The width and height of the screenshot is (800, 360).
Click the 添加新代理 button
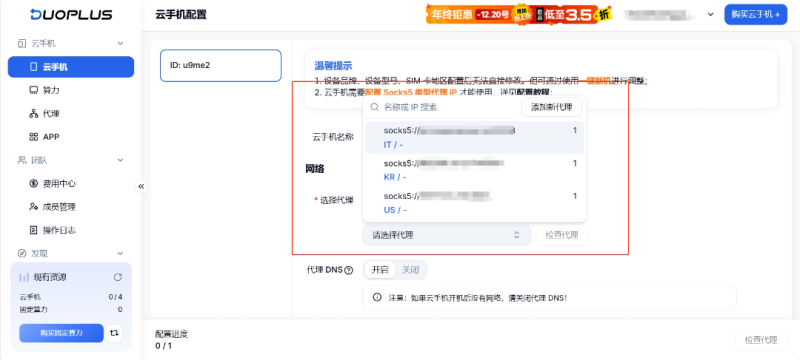click(x=552, y=108)
